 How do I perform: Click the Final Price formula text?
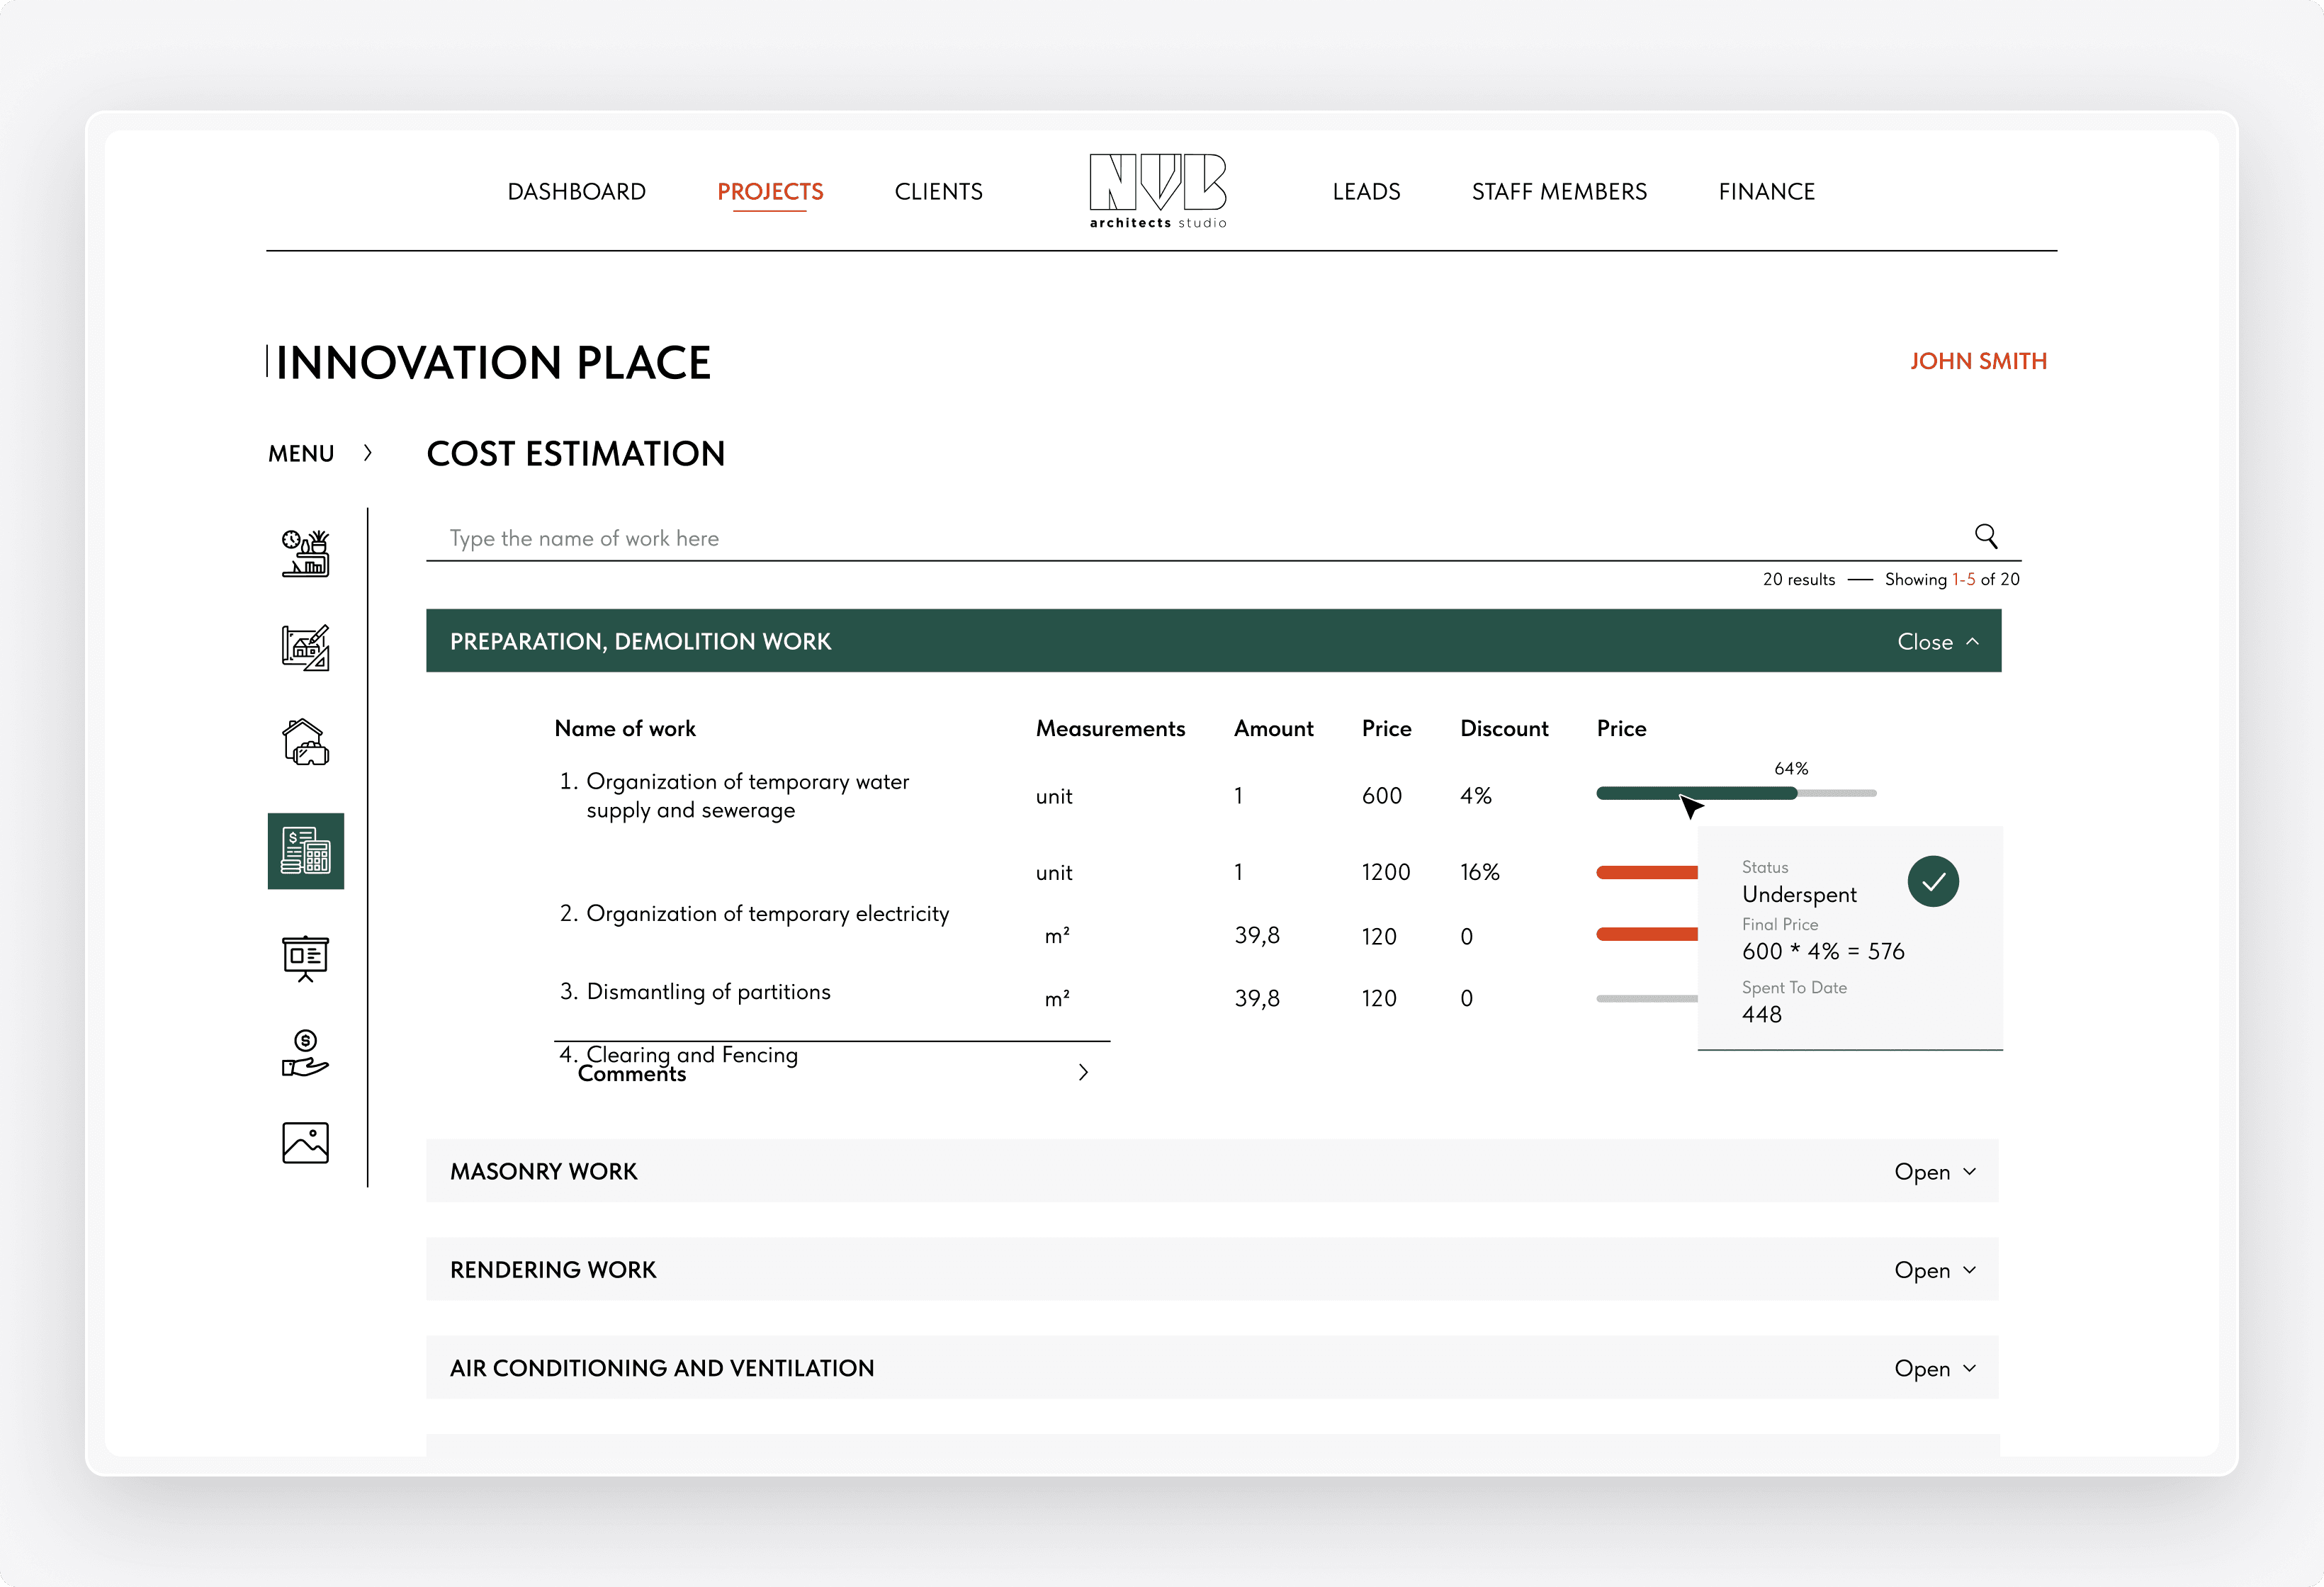click(x=1823, y=951)
